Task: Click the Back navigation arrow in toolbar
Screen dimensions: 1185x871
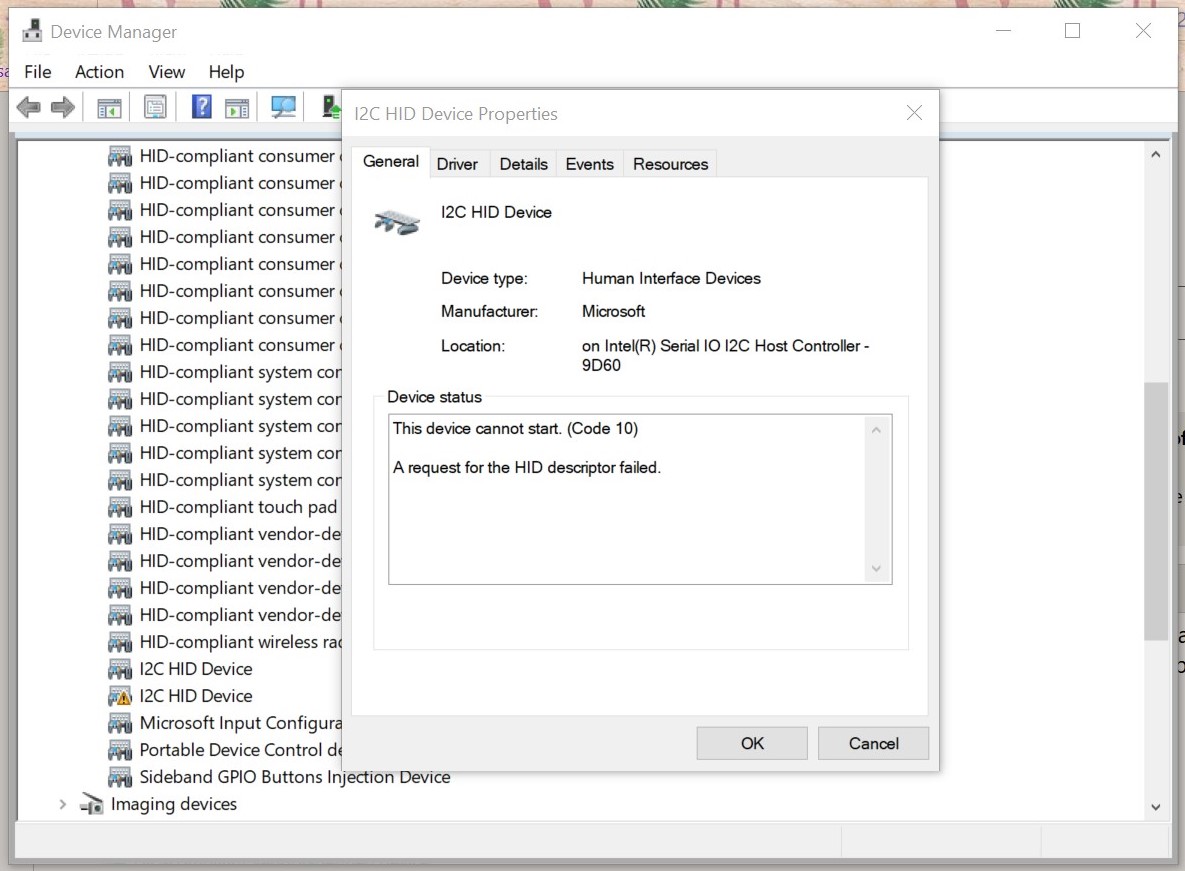Action: point(28,106)
